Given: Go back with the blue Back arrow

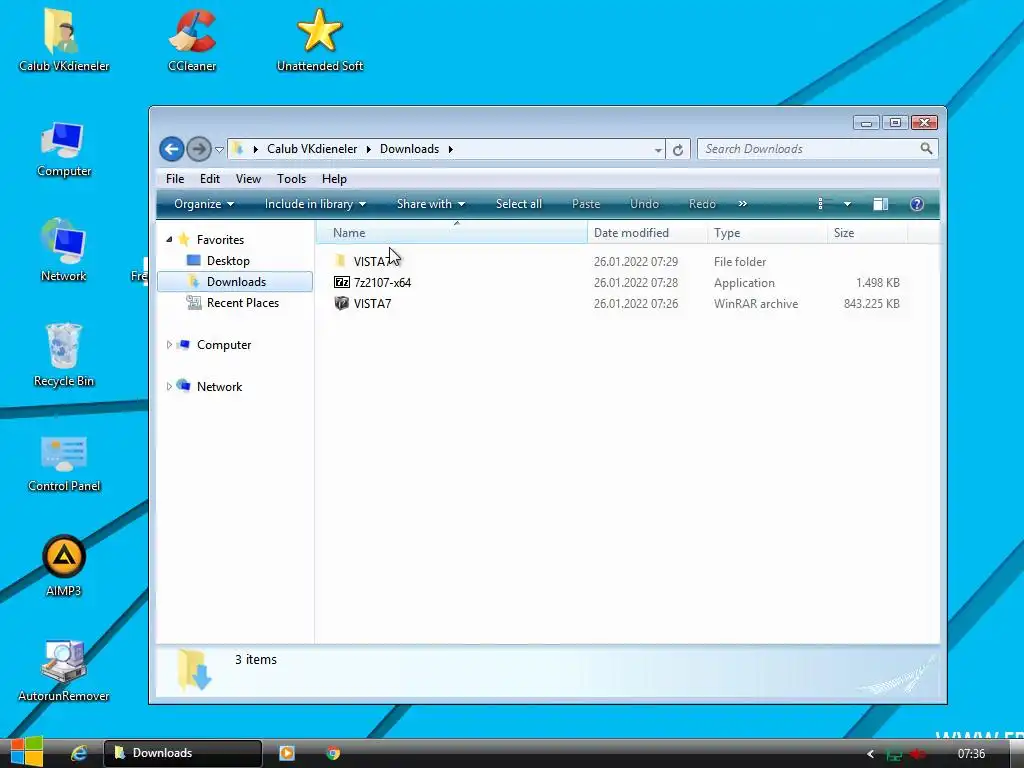Looking at the screenshot, I should point(172,149).
